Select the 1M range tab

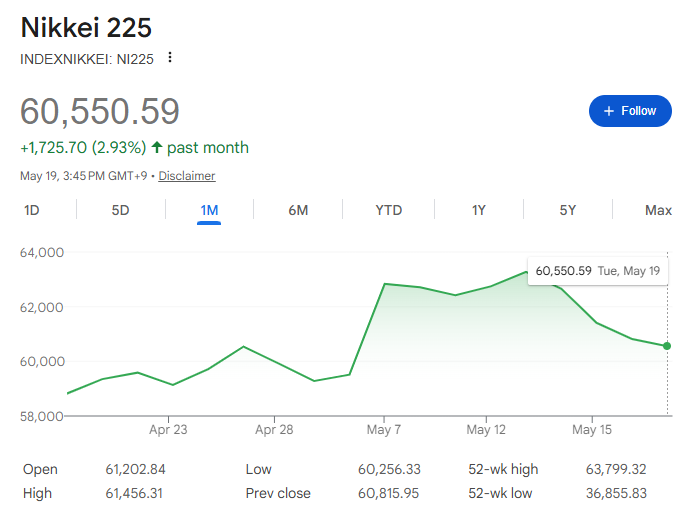coord(209,210)
